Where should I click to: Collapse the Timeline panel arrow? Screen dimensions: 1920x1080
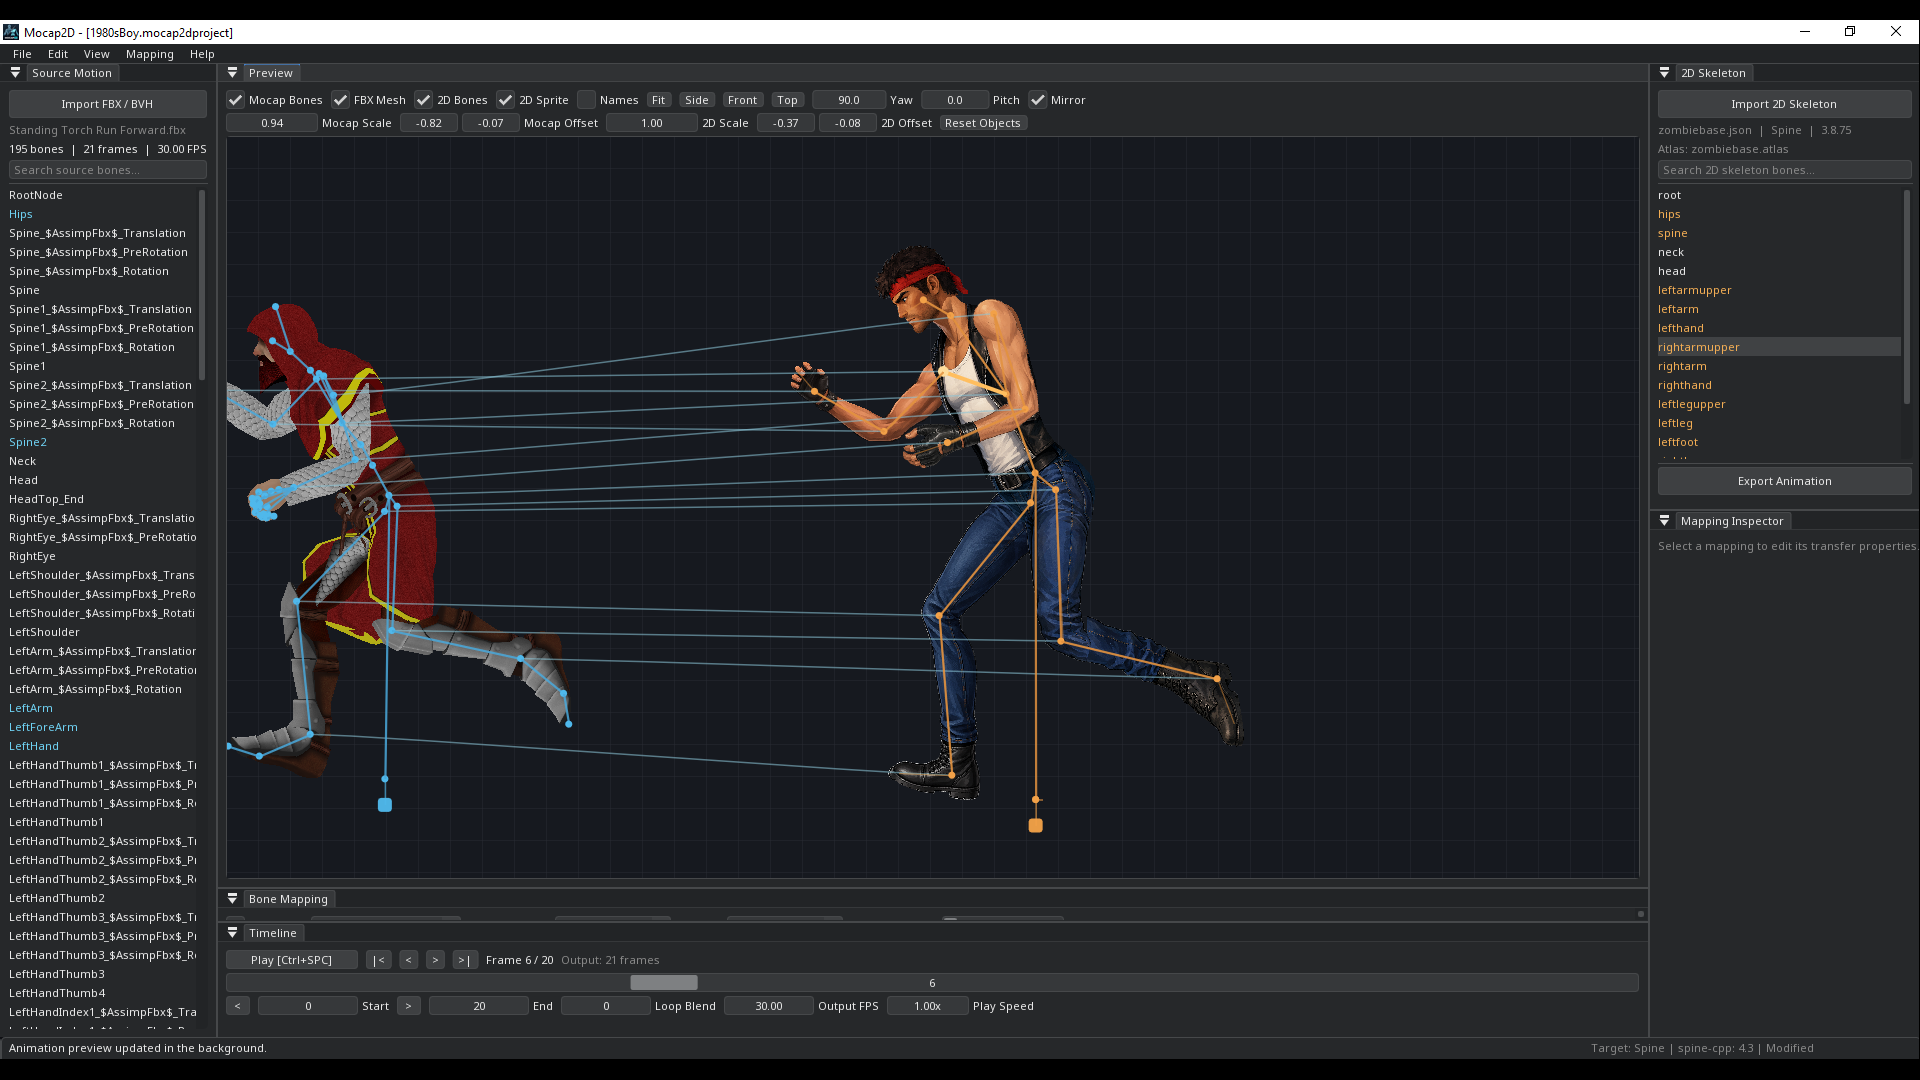232,933
